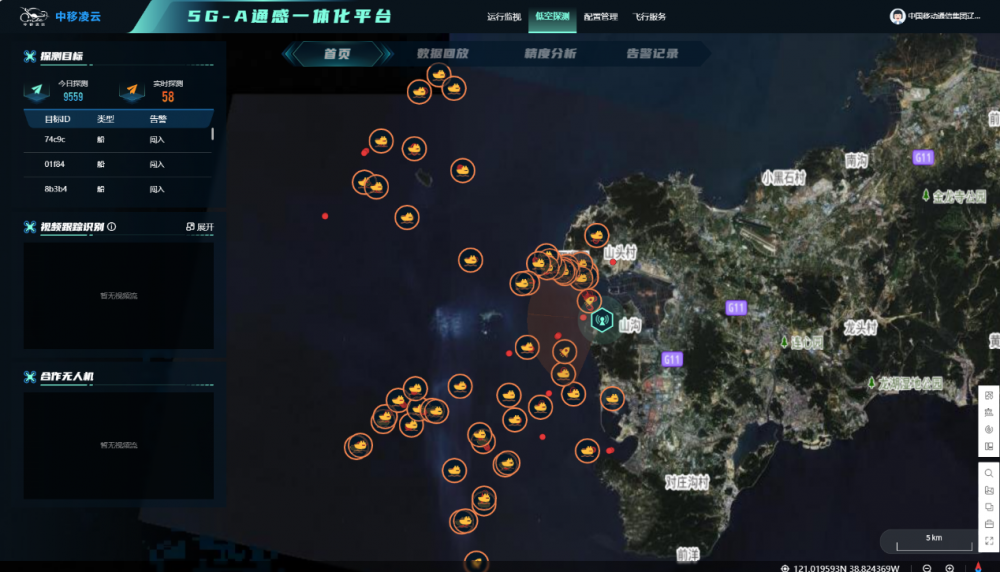Viewport: 1000px width, 572px height.
Task: Click the split panel layout icon in map toolbar
Action: tap(989, 446)
